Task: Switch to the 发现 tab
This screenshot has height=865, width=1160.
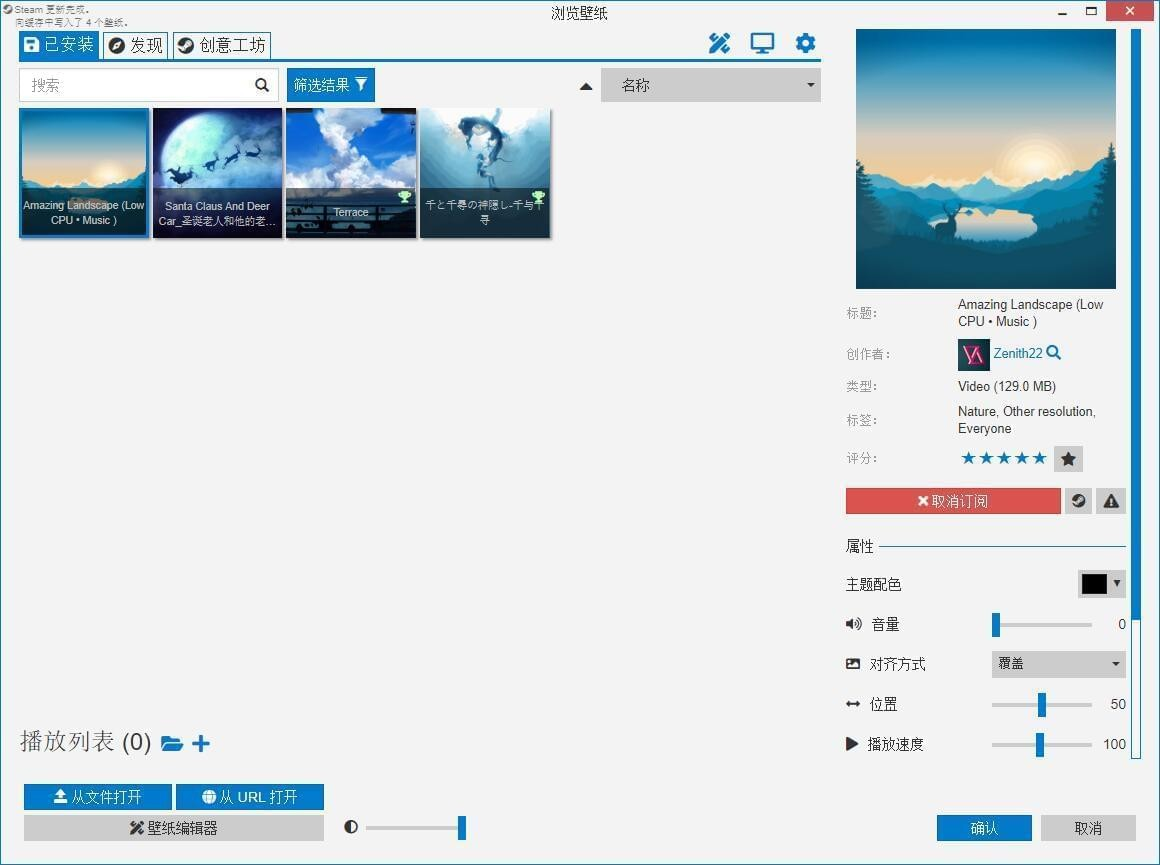Action: point(135,45)
